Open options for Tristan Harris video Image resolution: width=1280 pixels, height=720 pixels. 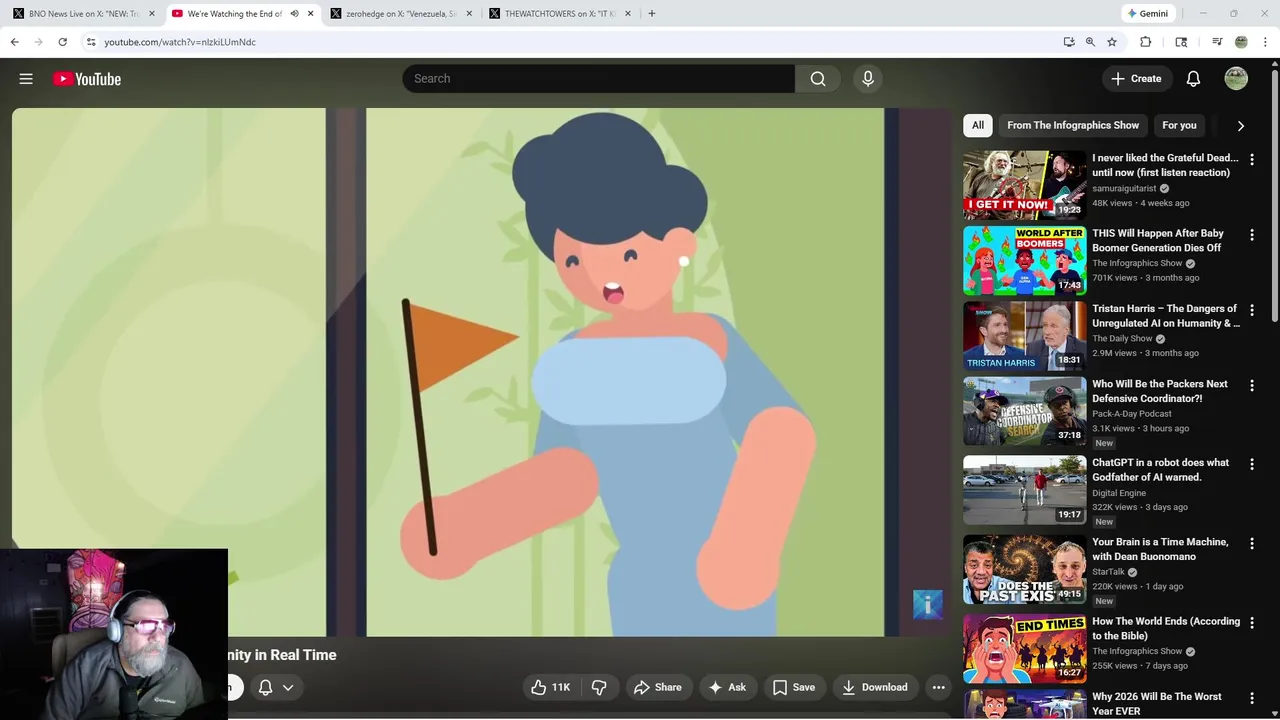(1251, 310)
